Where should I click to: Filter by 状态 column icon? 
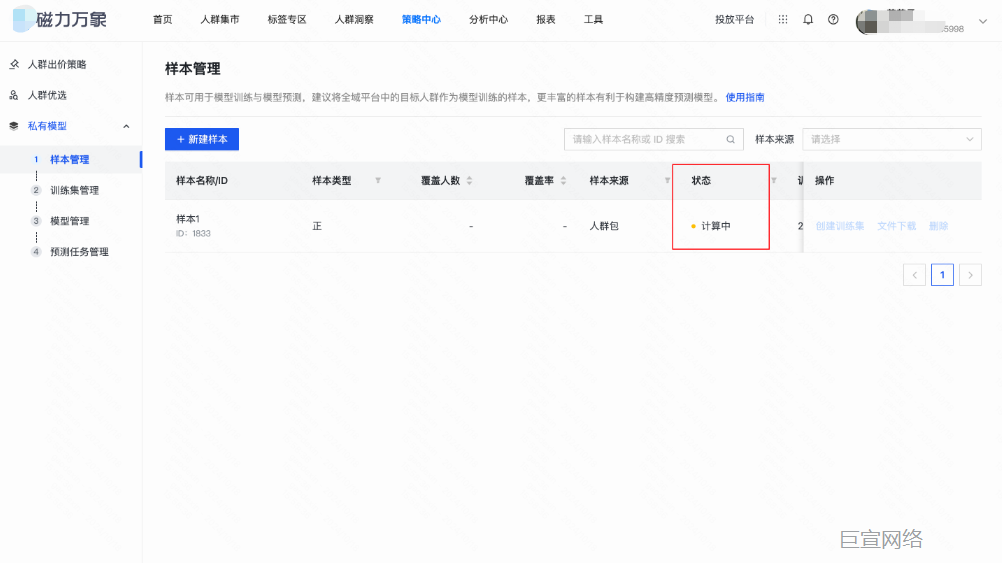(774, 180)
